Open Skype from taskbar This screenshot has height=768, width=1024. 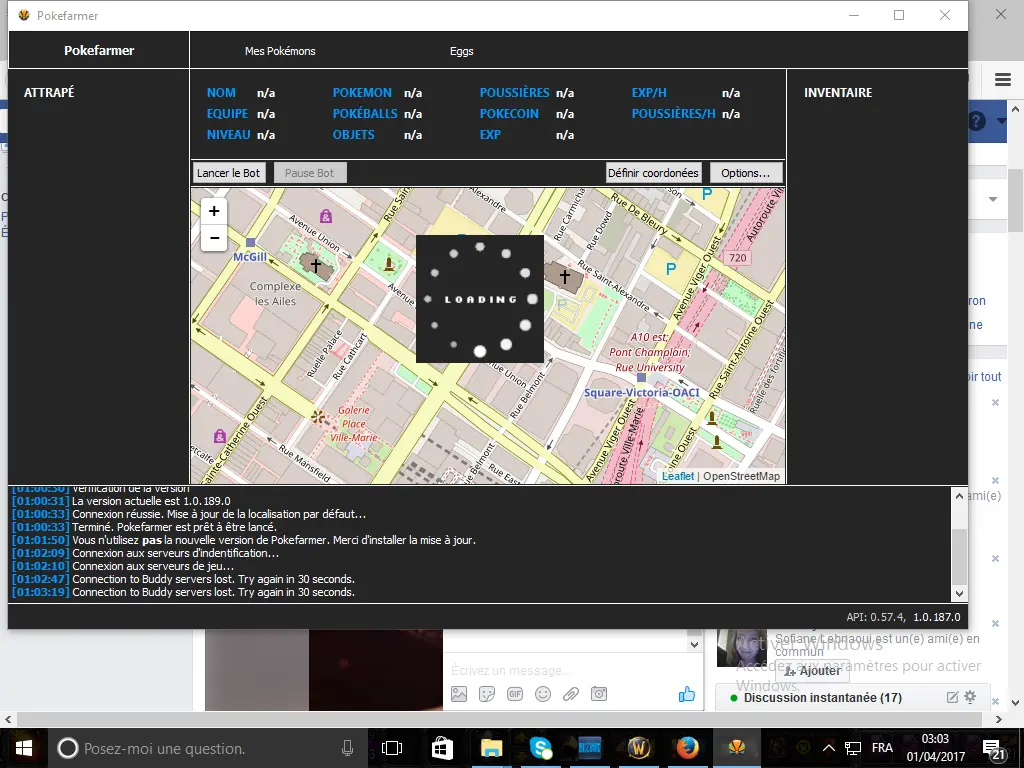point(541,748)
